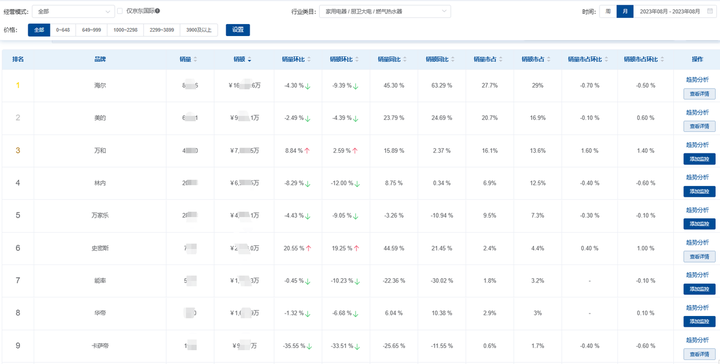The image size is (720, 364).
Task: Click 查看详情 for 海尔 row
Action: coord(699,94)
